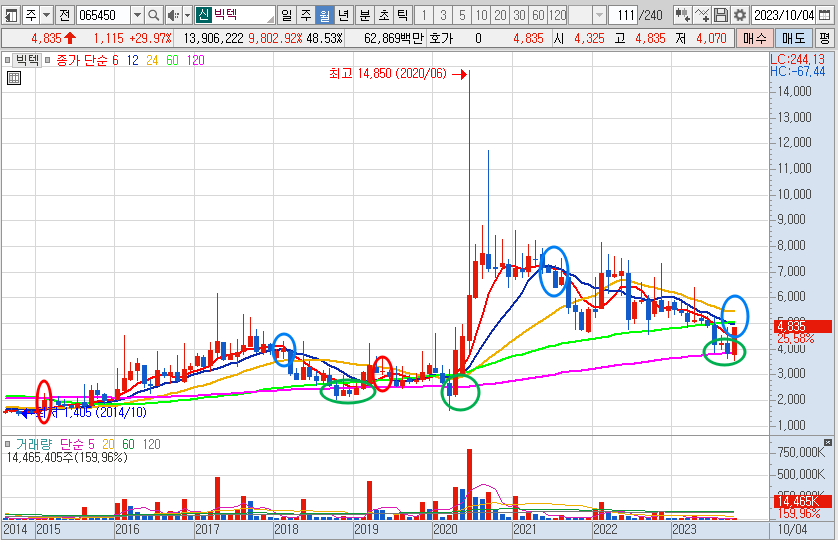Select the magenta 120 moving average label

click(x=196, y=60)
